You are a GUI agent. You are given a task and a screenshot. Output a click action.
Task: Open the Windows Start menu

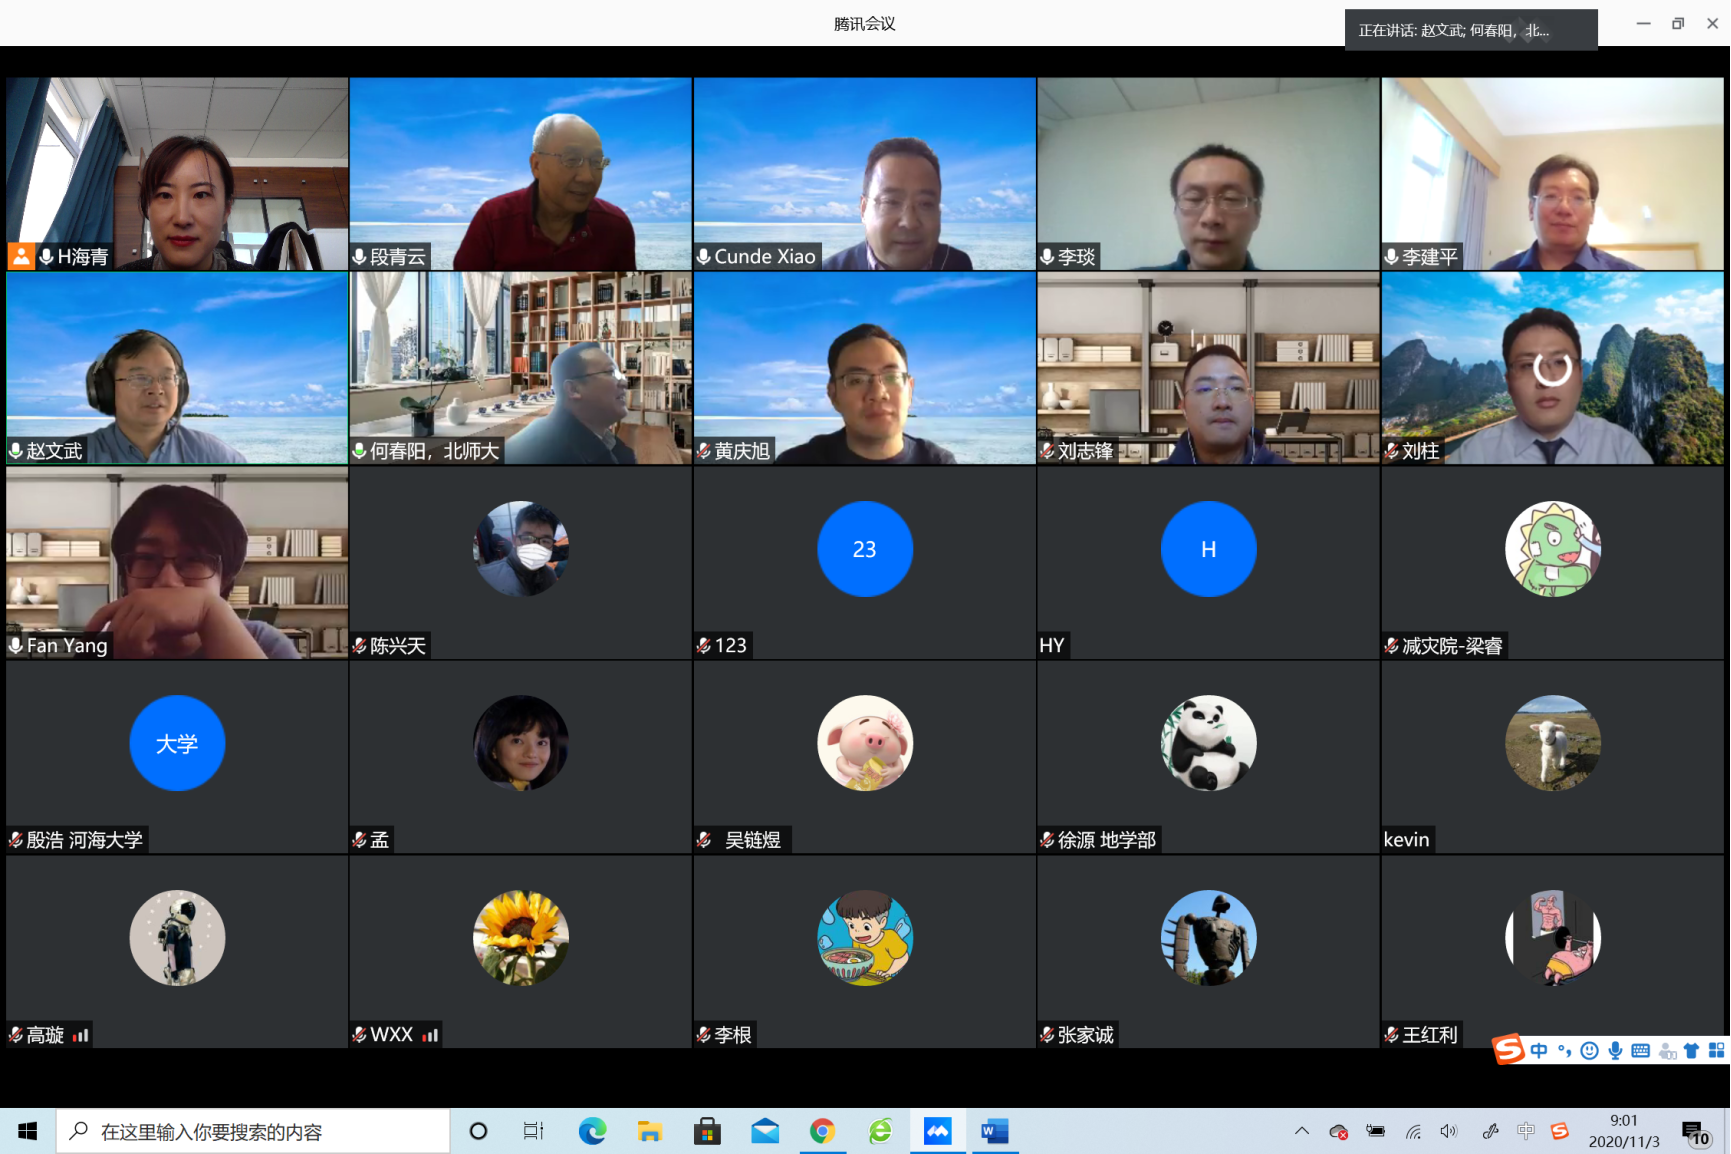(x=27, y=1131)
